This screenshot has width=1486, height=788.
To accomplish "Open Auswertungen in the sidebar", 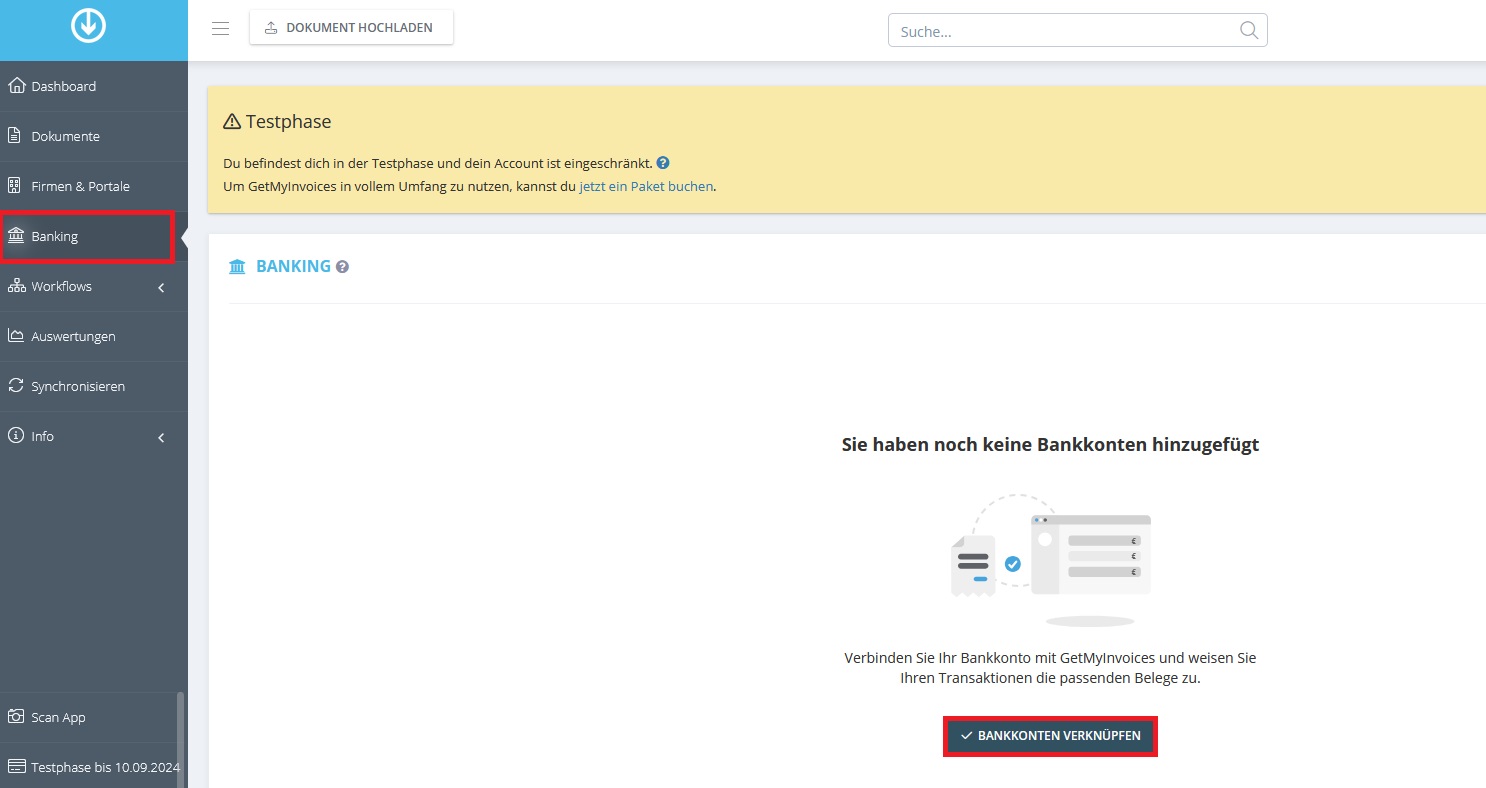I will pyautogui.click(x=94, y=336).
